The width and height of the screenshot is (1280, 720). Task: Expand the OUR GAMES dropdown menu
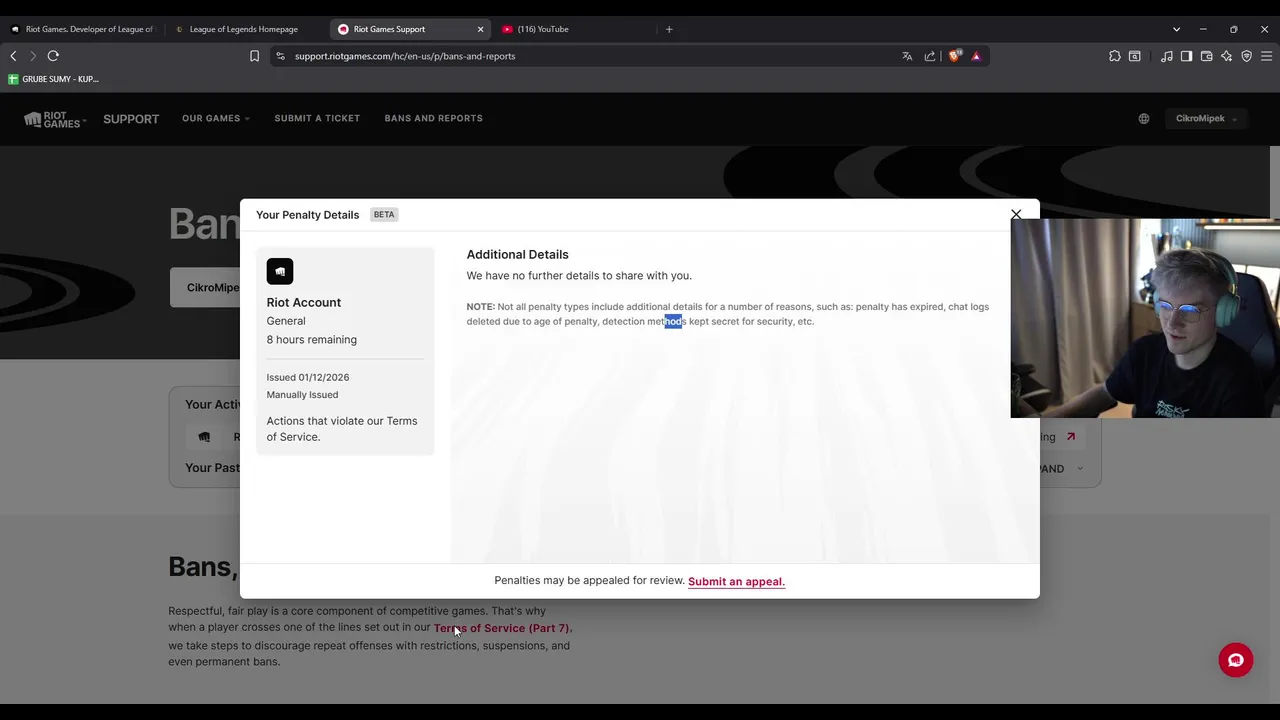click(215, 118)
